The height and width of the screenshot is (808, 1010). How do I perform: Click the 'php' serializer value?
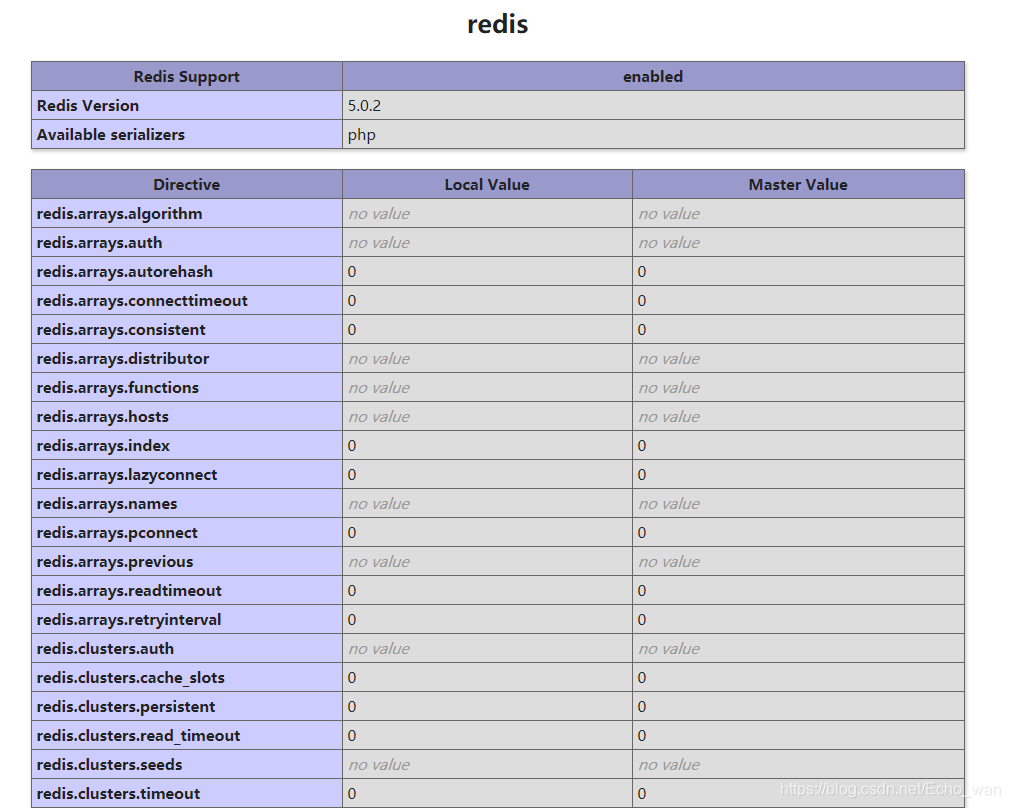coord(361,135)
